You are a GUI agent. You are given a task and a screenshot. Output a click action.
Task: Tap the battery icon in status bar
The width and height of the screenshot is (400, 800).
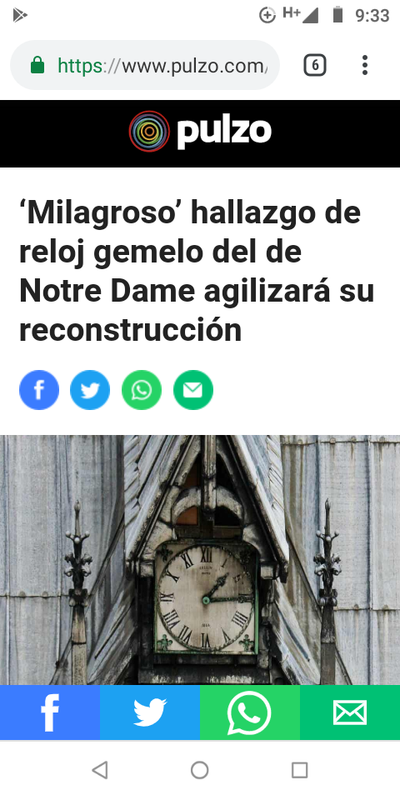[x=338, y=15]
